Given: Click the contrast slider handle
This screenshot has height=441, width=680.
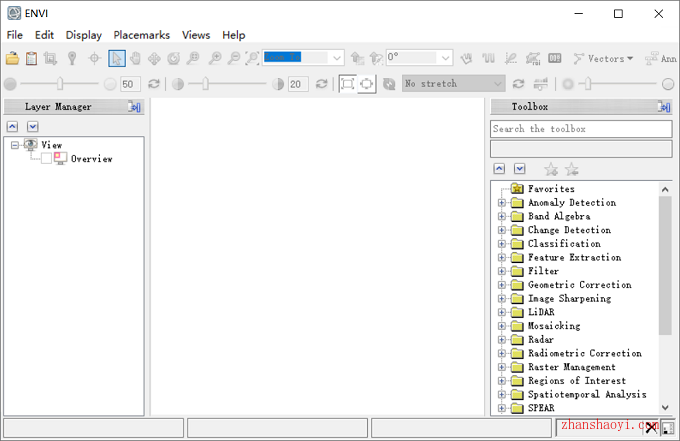Looking at the screenshot, I should [x=205, y=84].
